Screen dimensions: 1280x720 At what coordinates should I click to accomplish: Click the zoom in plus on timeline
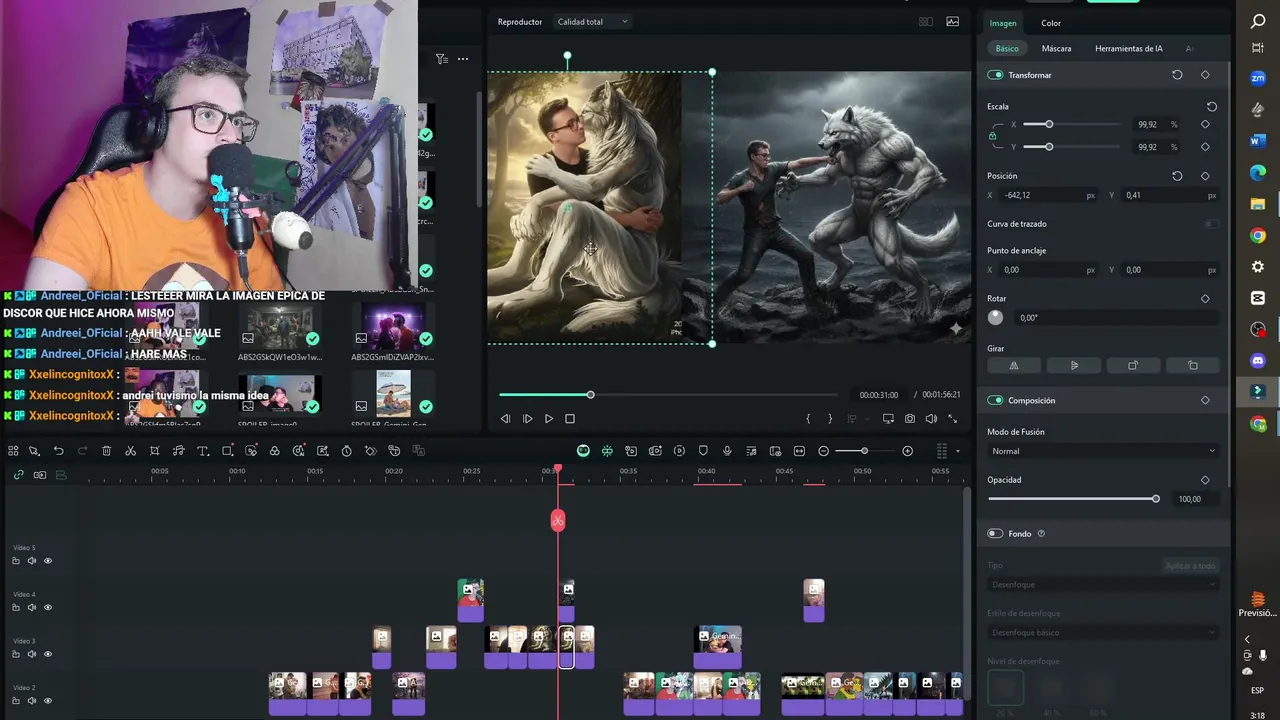(907, 451)
